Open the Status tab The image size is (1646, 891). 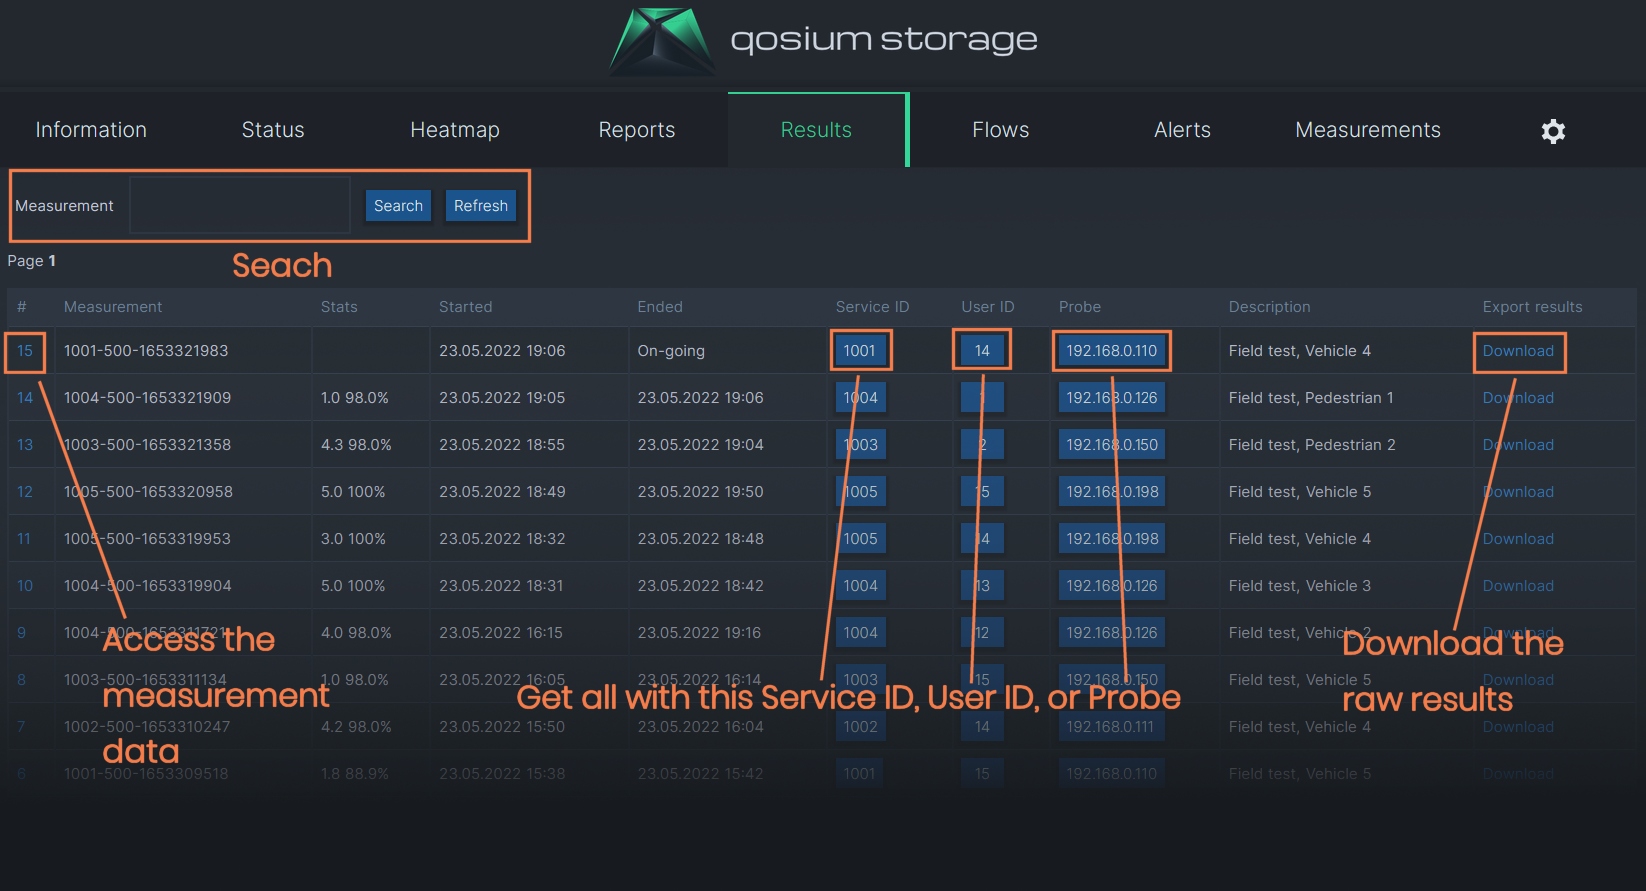click(273, 130)
